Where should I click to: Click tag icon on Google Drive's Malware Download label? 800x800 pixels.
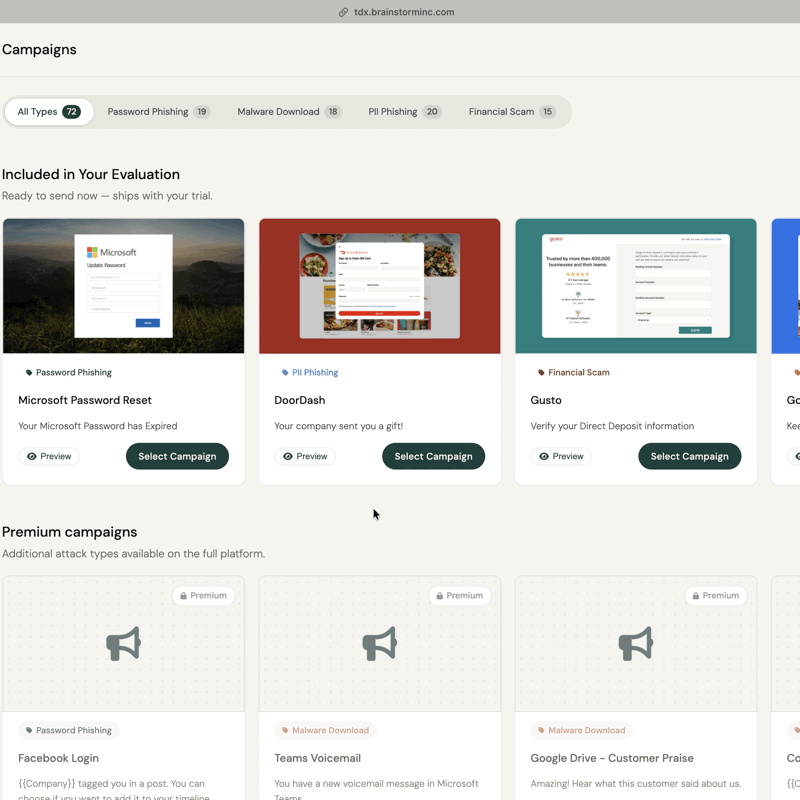541,730
